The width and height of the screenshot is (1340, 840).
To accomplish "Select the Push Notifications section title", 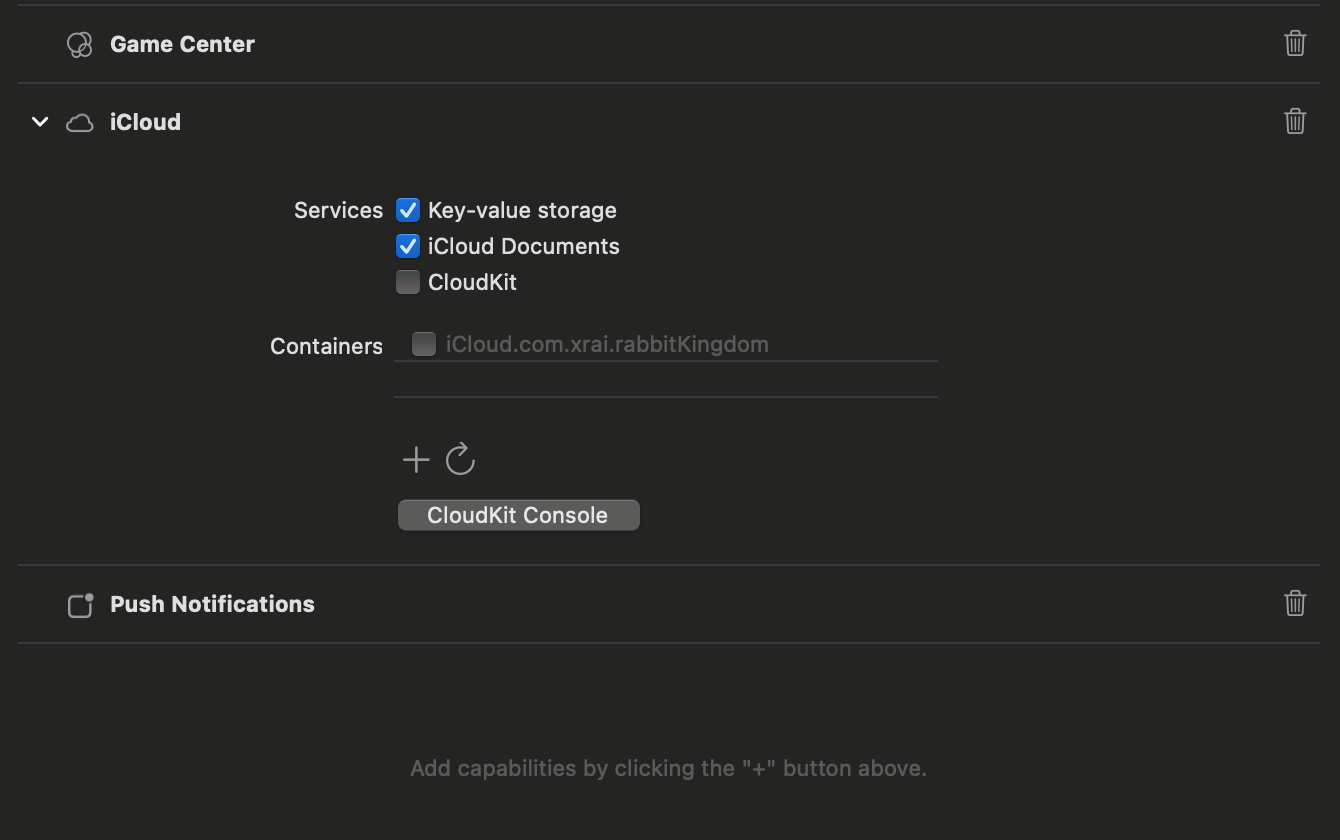I will [212, 604].
